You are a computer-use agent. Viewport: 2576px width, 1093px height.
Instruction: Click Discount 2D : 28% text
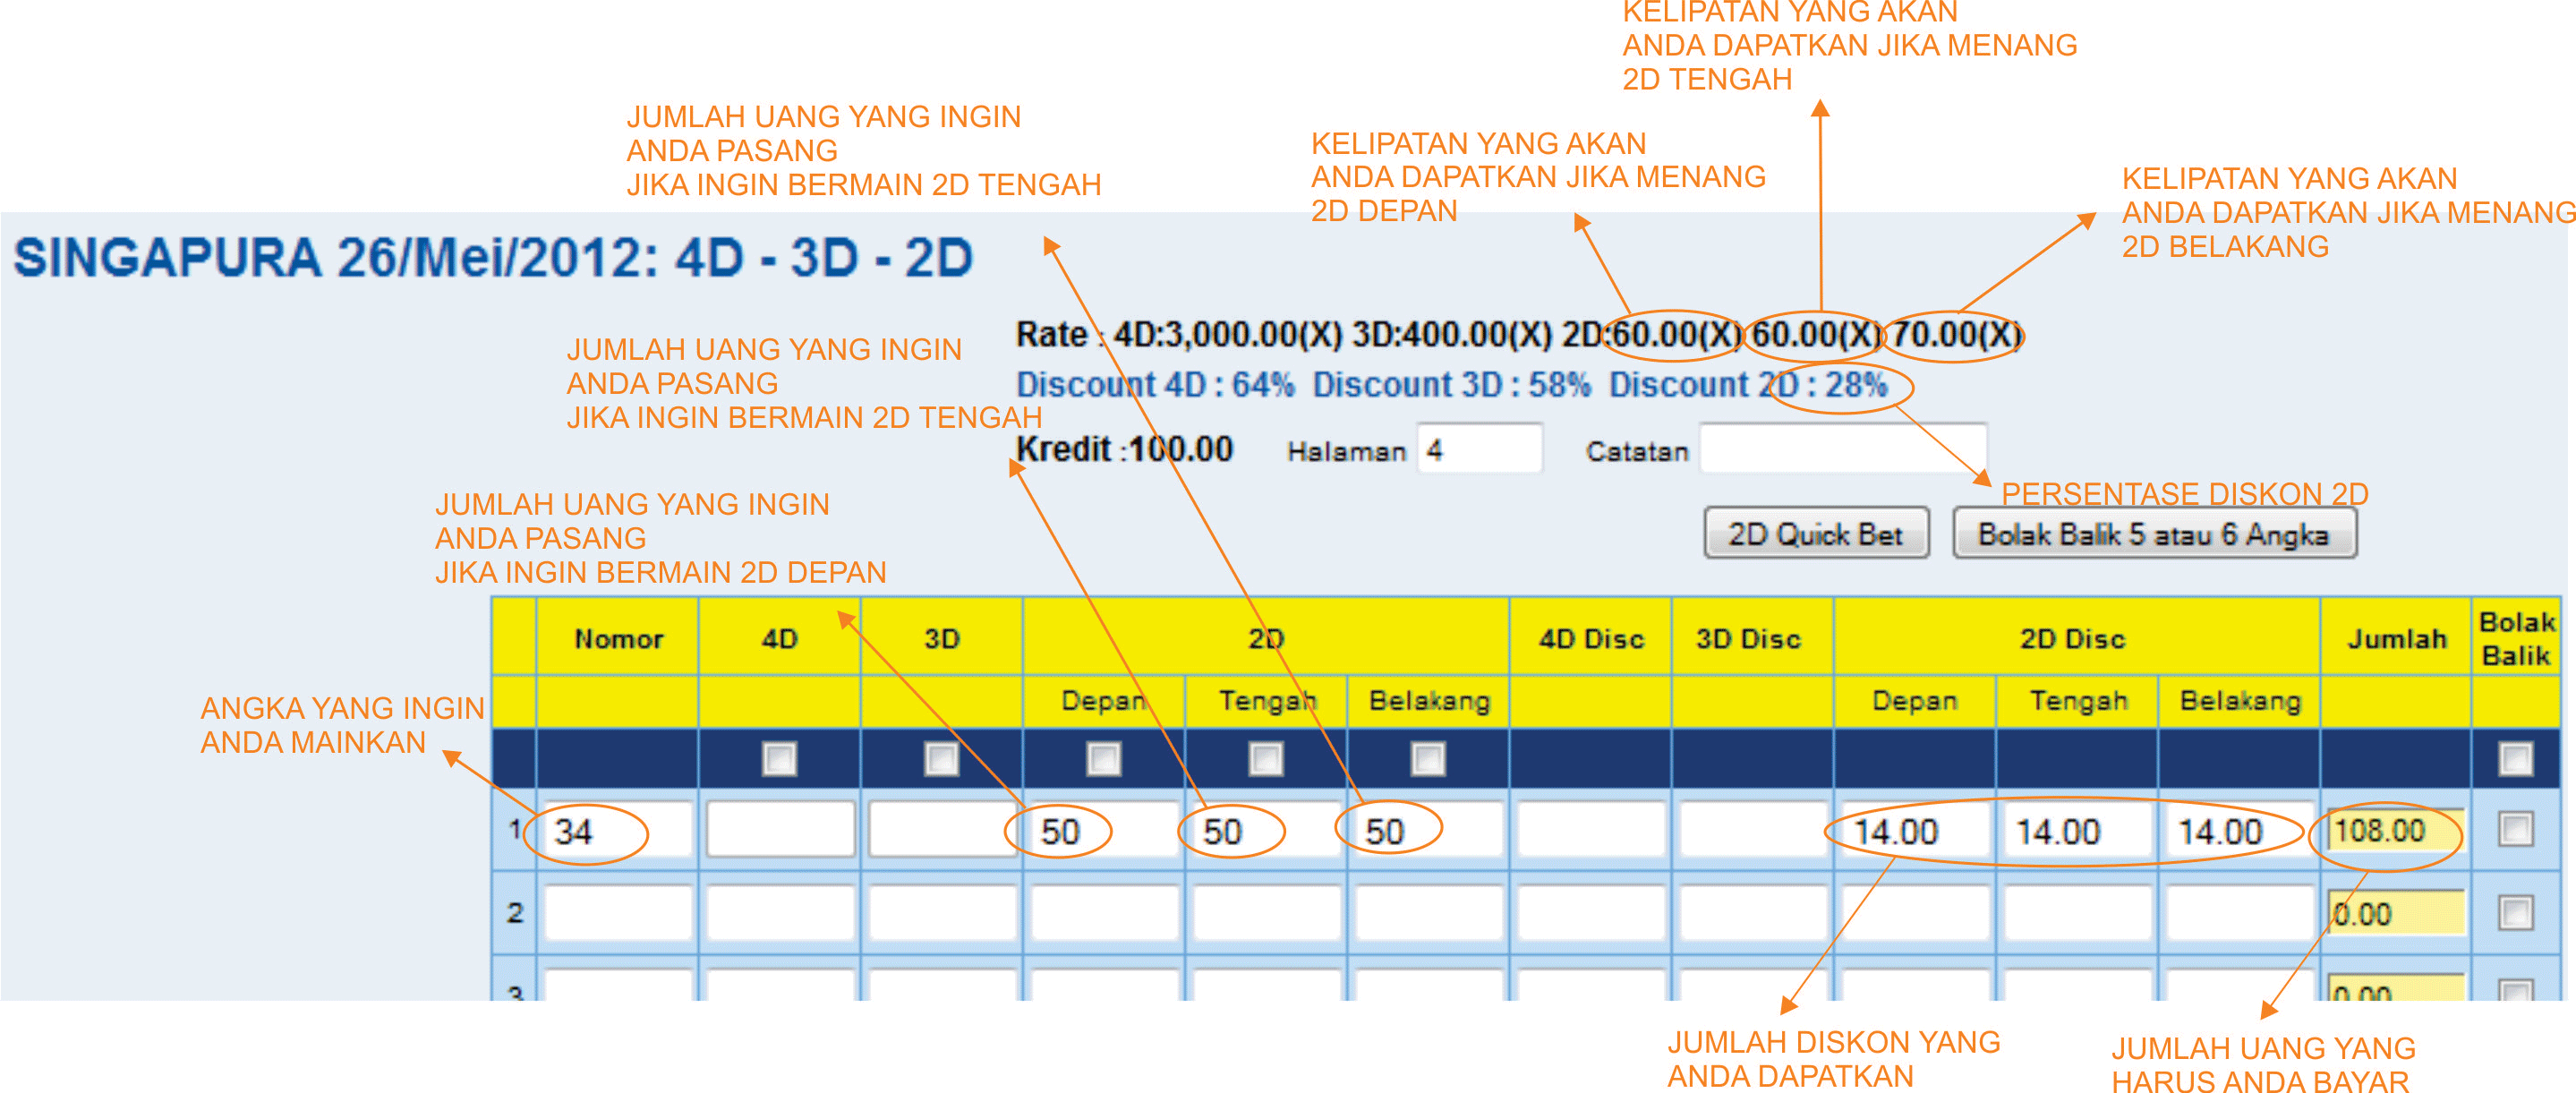tap(1748, 384)
